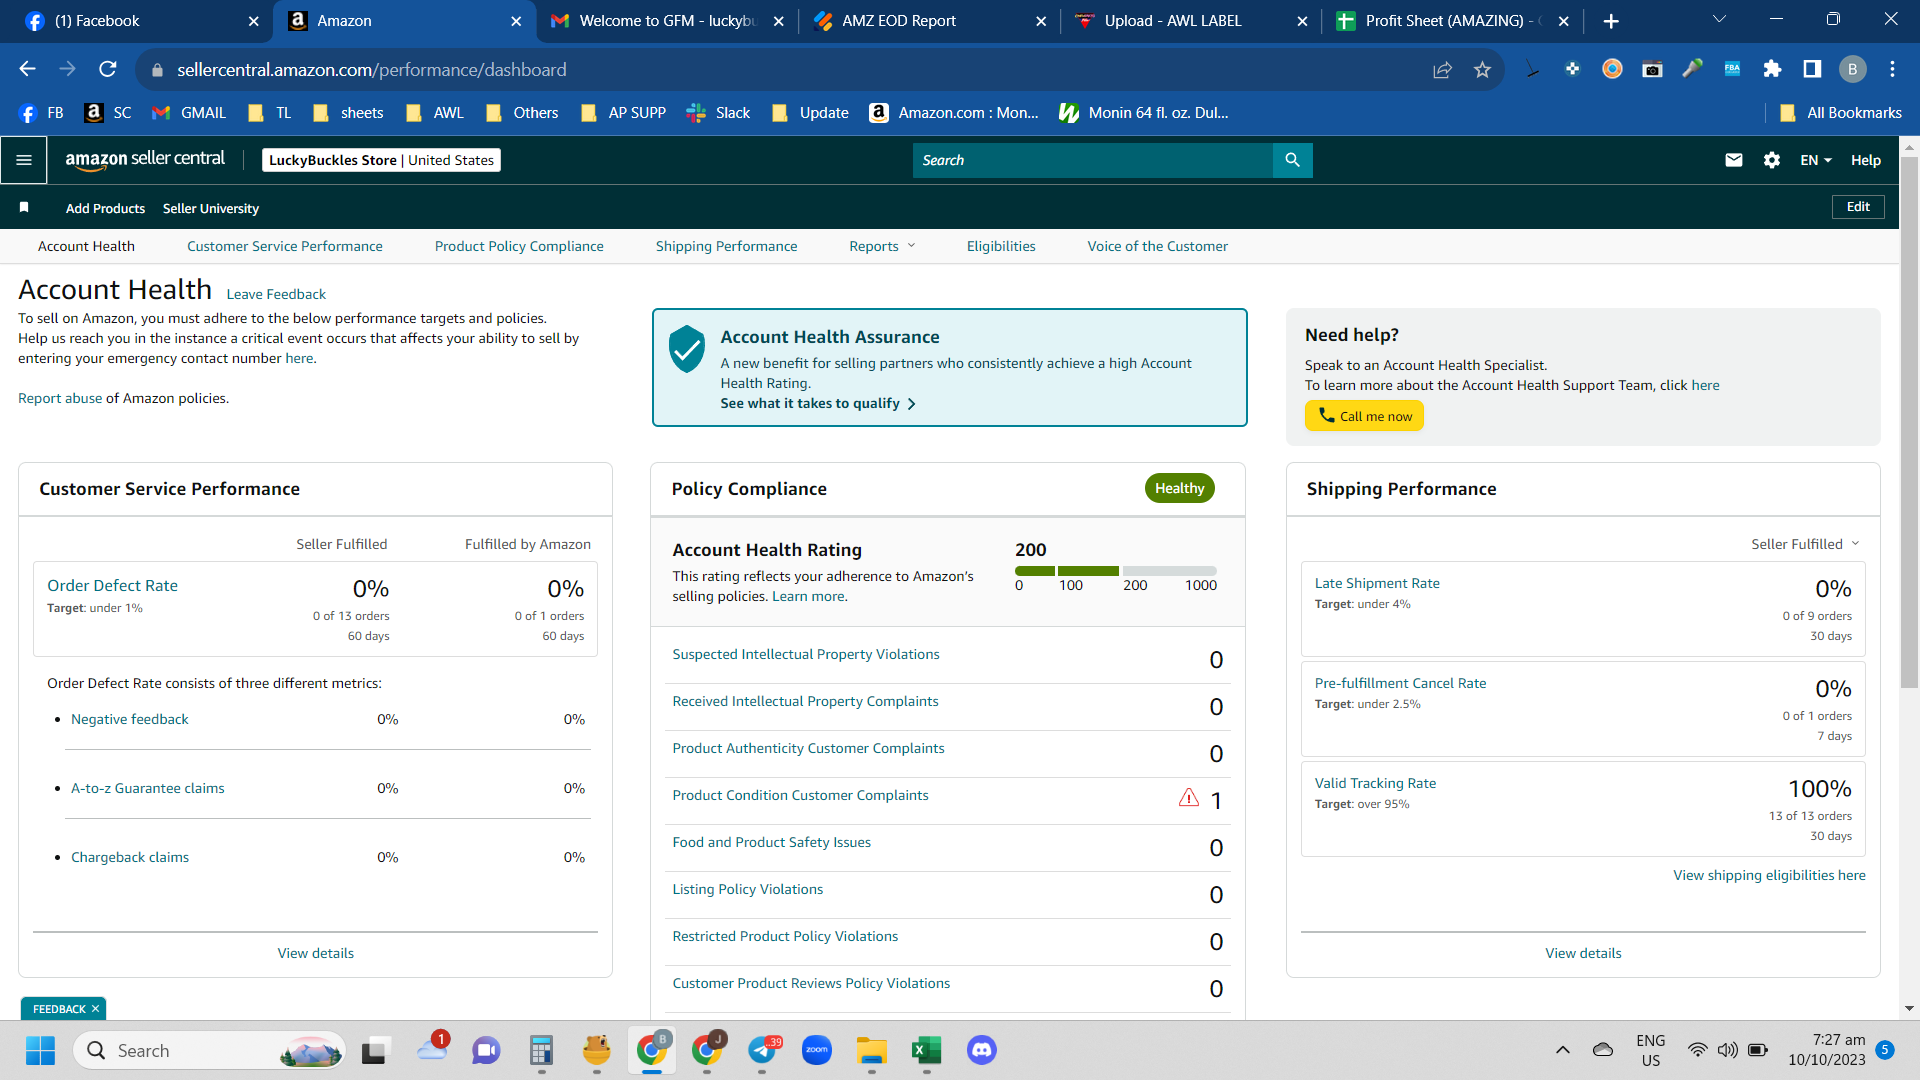Open the Late Shipment Rate link
The image size is (1920, 1080).
[1377, 583]
